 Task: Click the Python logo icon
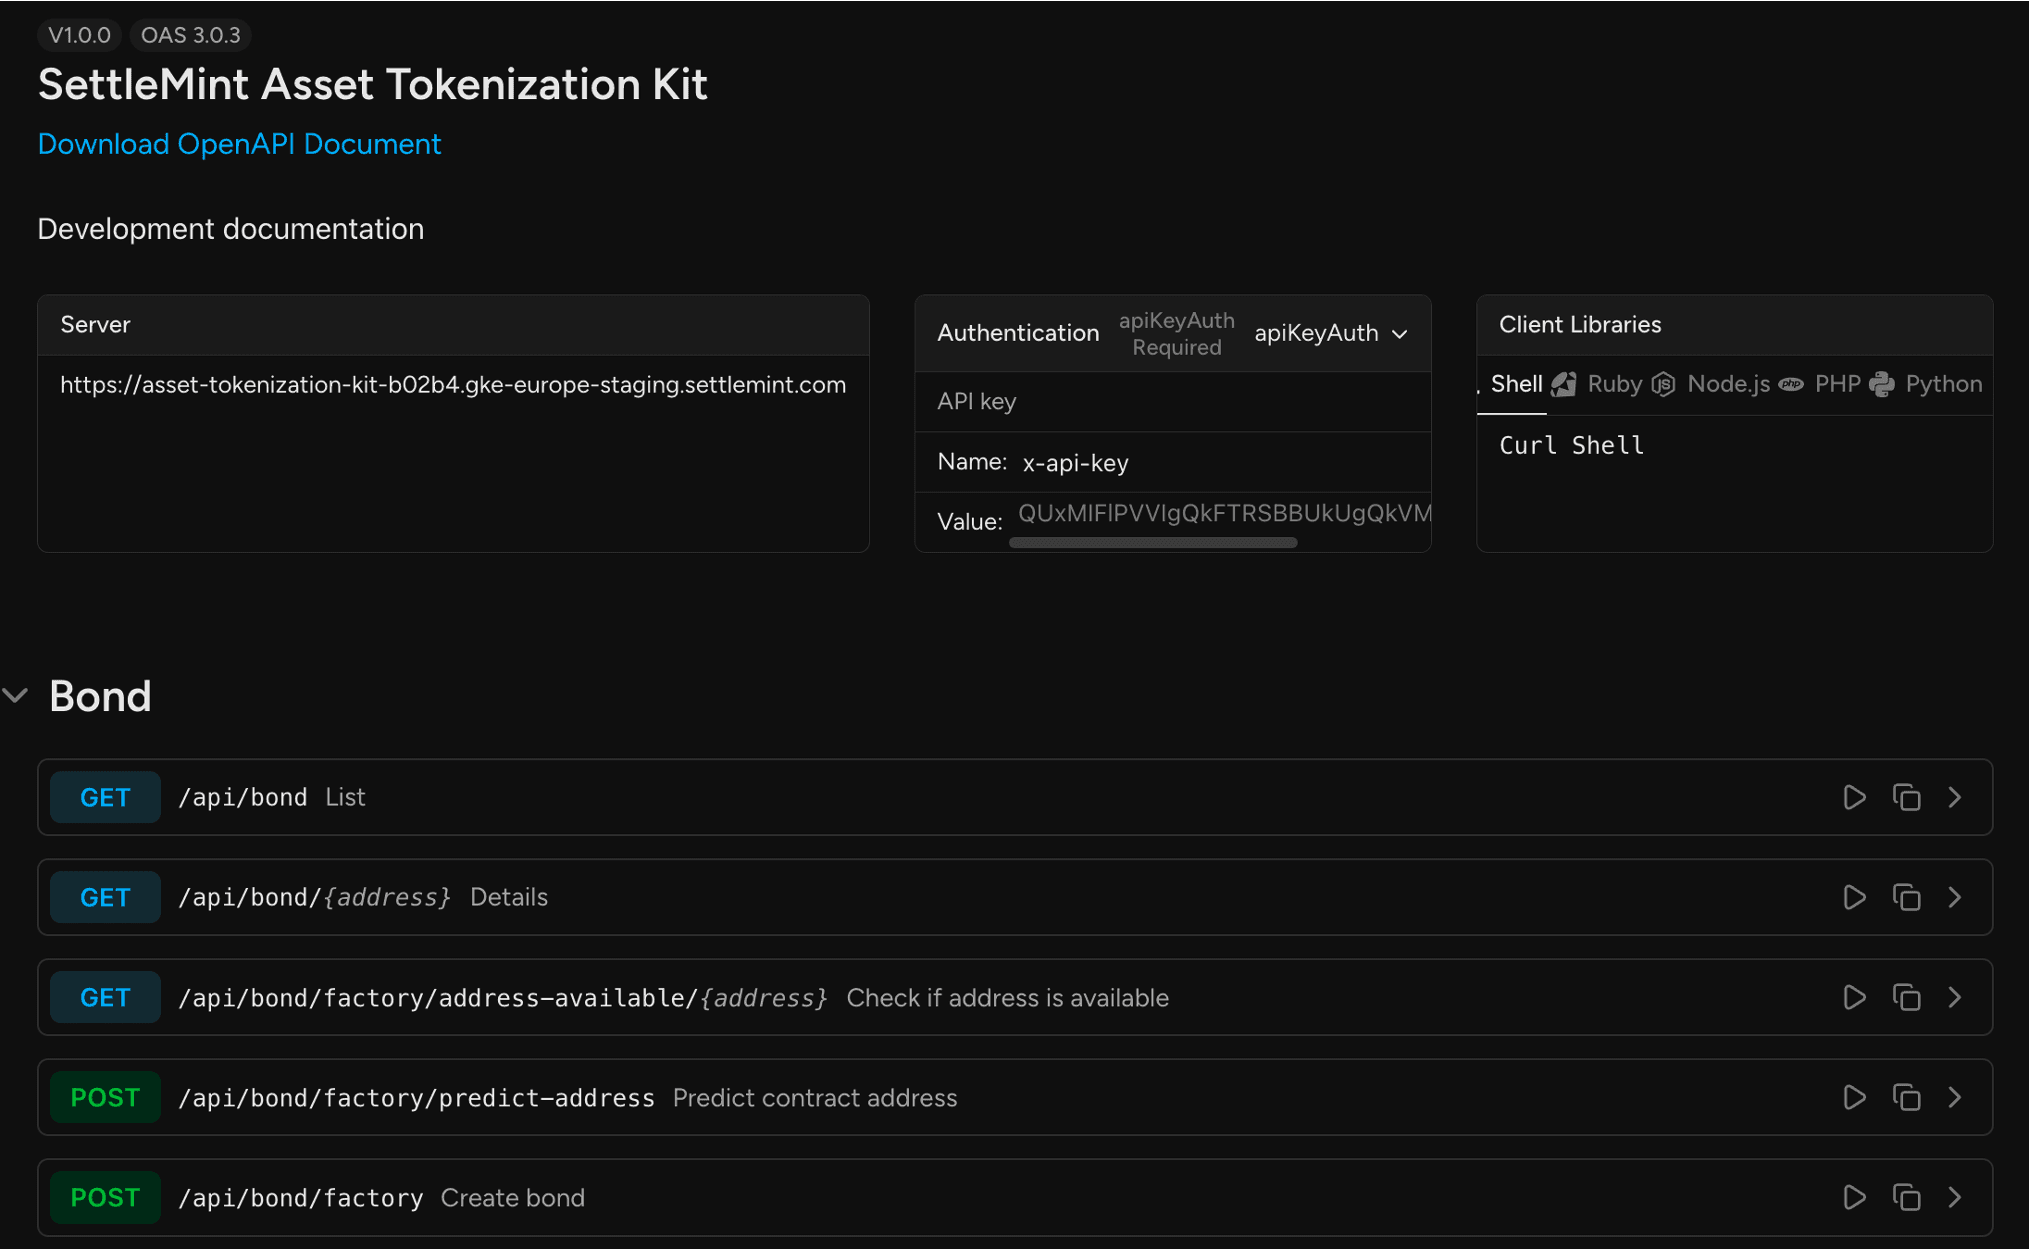[x=1882, y=384]
